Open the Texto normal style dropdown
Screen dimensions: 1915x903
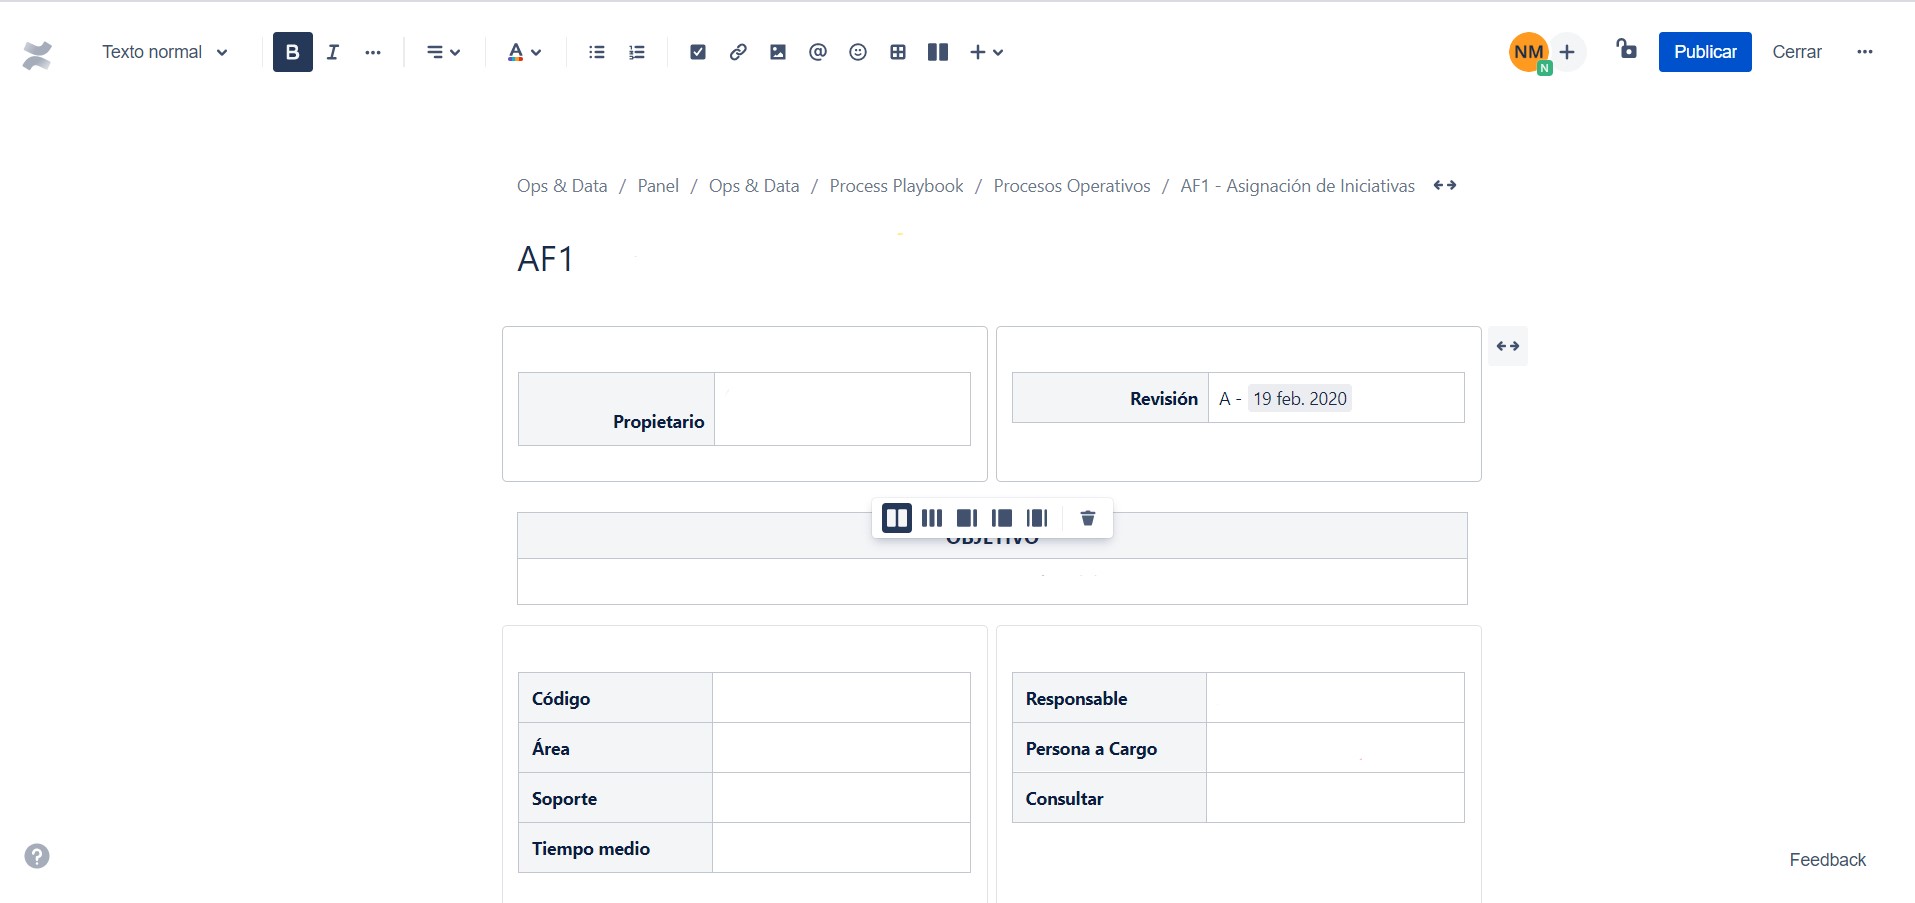click(x=164, y=52)
